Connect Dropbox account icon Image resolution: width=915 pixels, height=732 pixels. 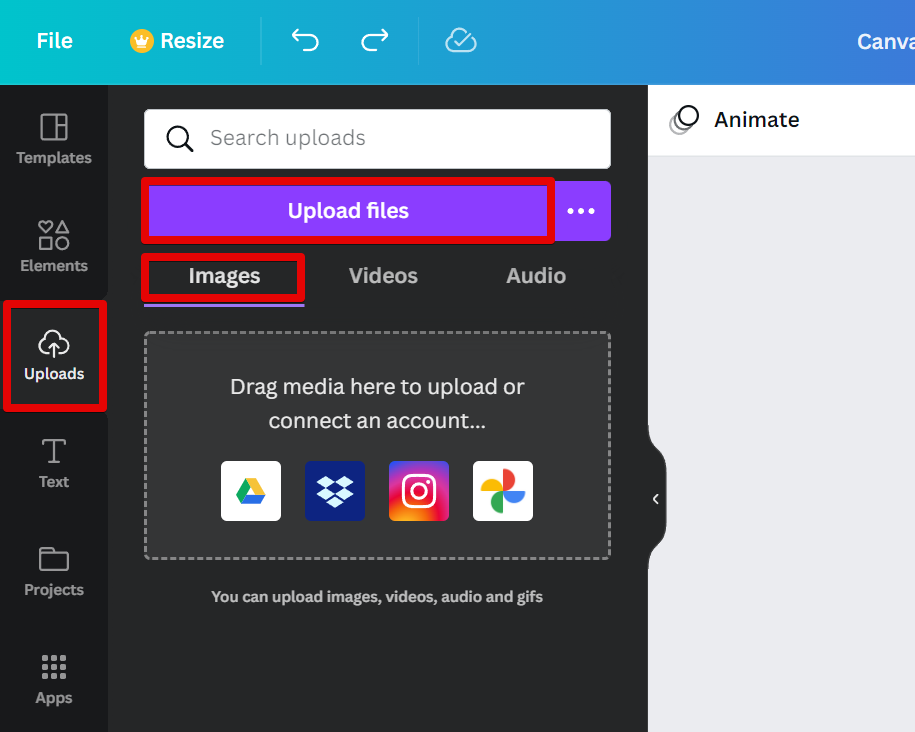[x=335, y=491]
